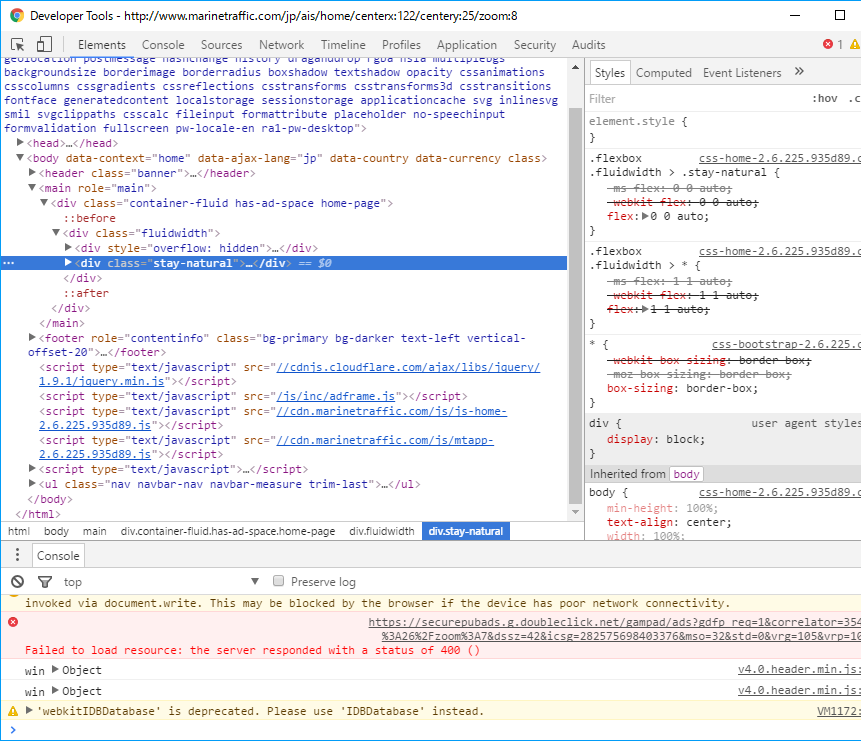Click the Elements panel scrollbar up arrow
The image size is (861, 741).
click(x=575, y=66)
